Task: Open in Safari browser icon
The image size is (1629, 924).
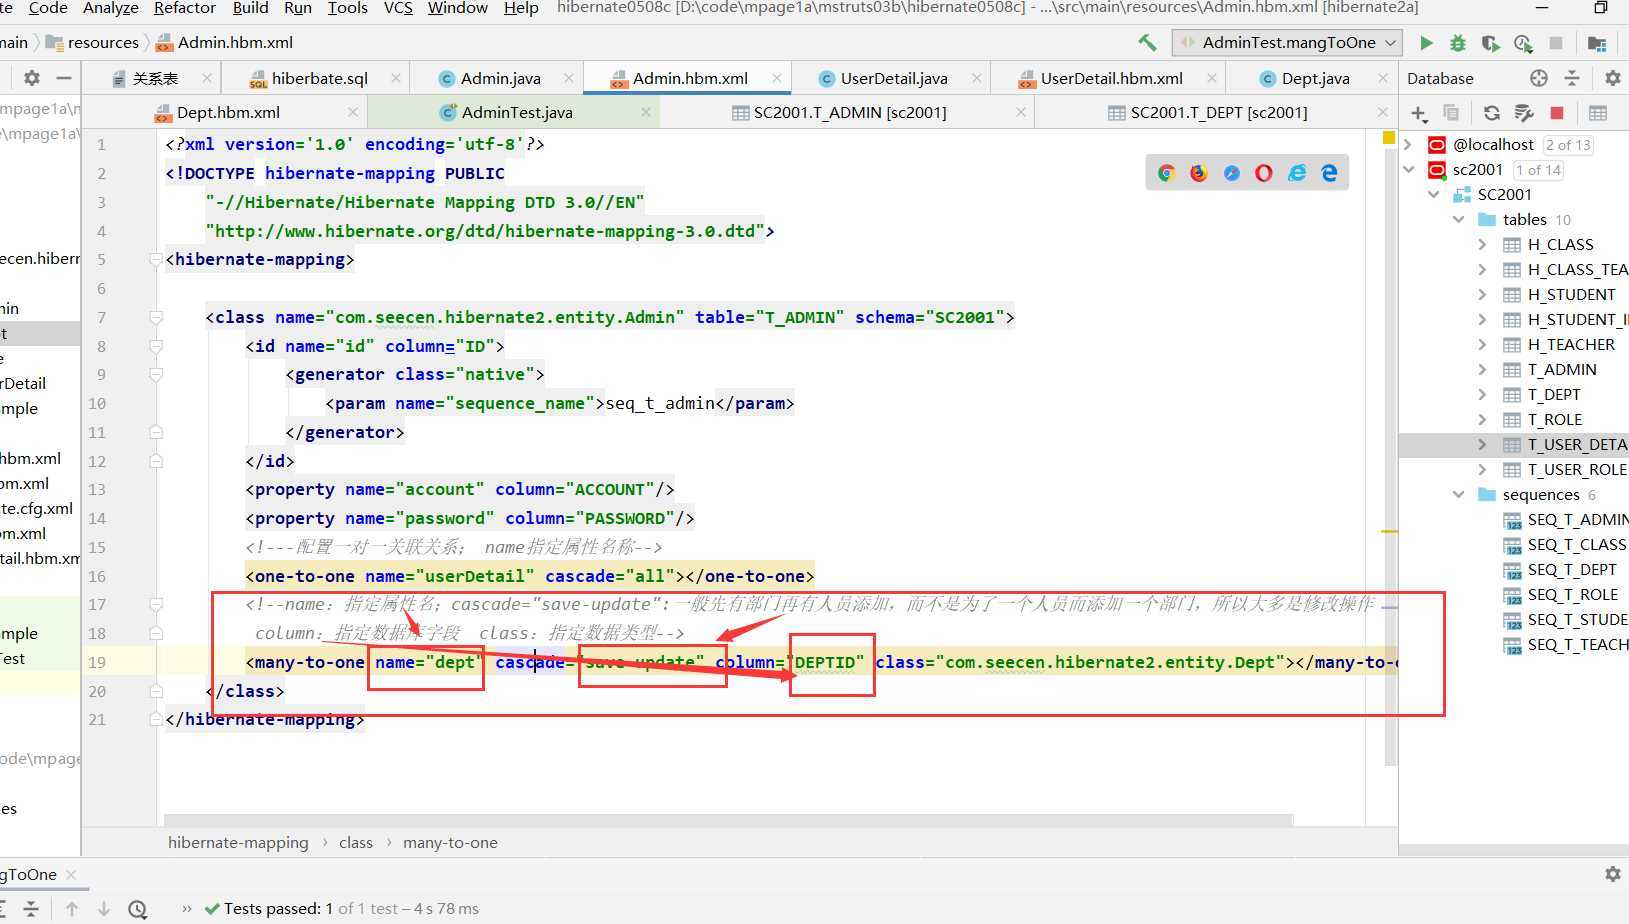Action: [1232, 173]
